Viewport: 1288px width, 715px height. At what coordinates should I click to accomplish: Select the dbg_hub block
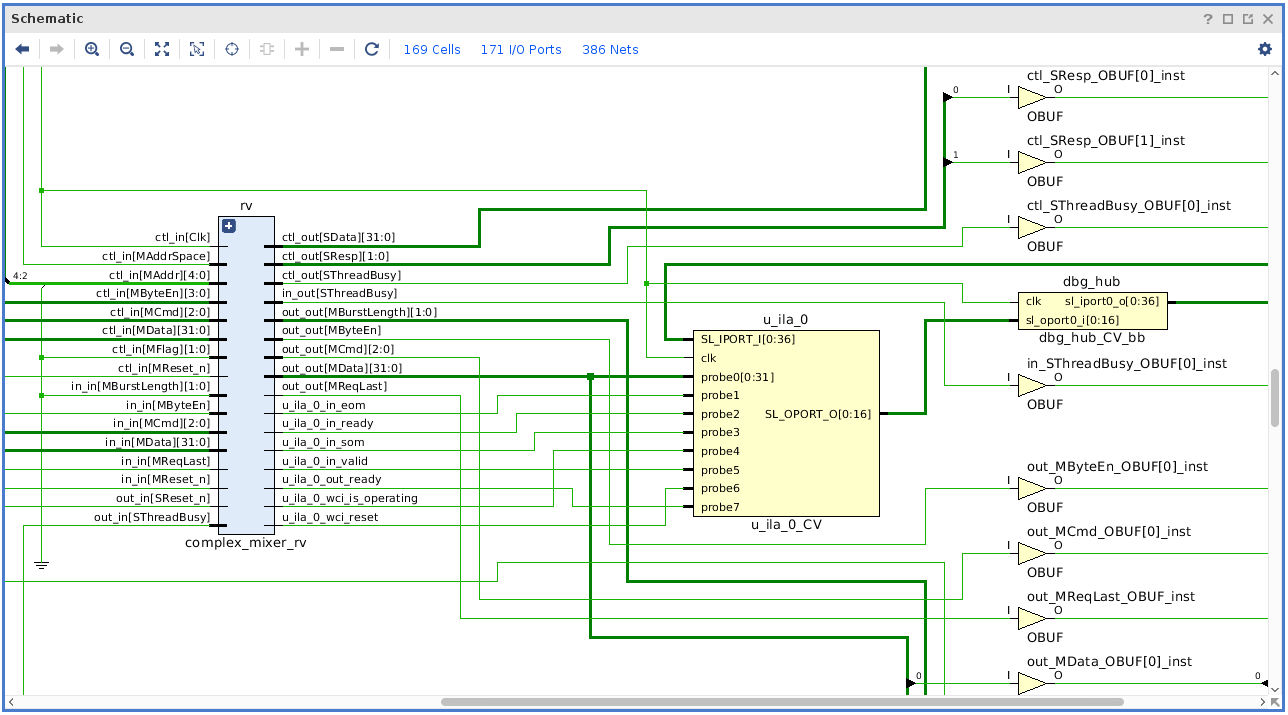pos(1092,311)
